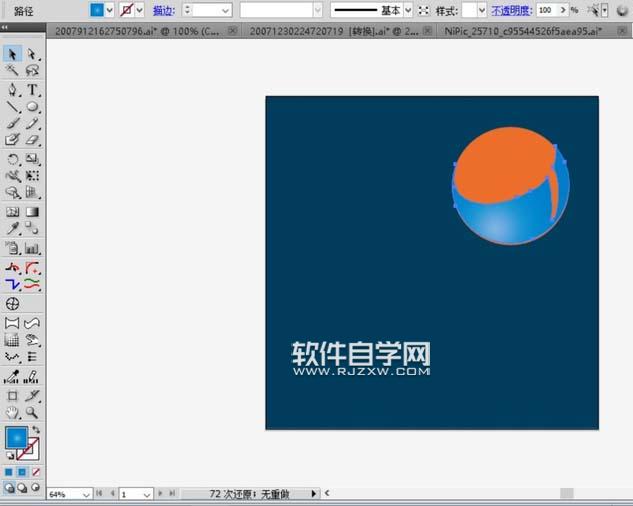Image resolution: width=633 pixels, height=506 pixels.
Task: Open the 描边 stroke panel link
Action: [164, 10]
